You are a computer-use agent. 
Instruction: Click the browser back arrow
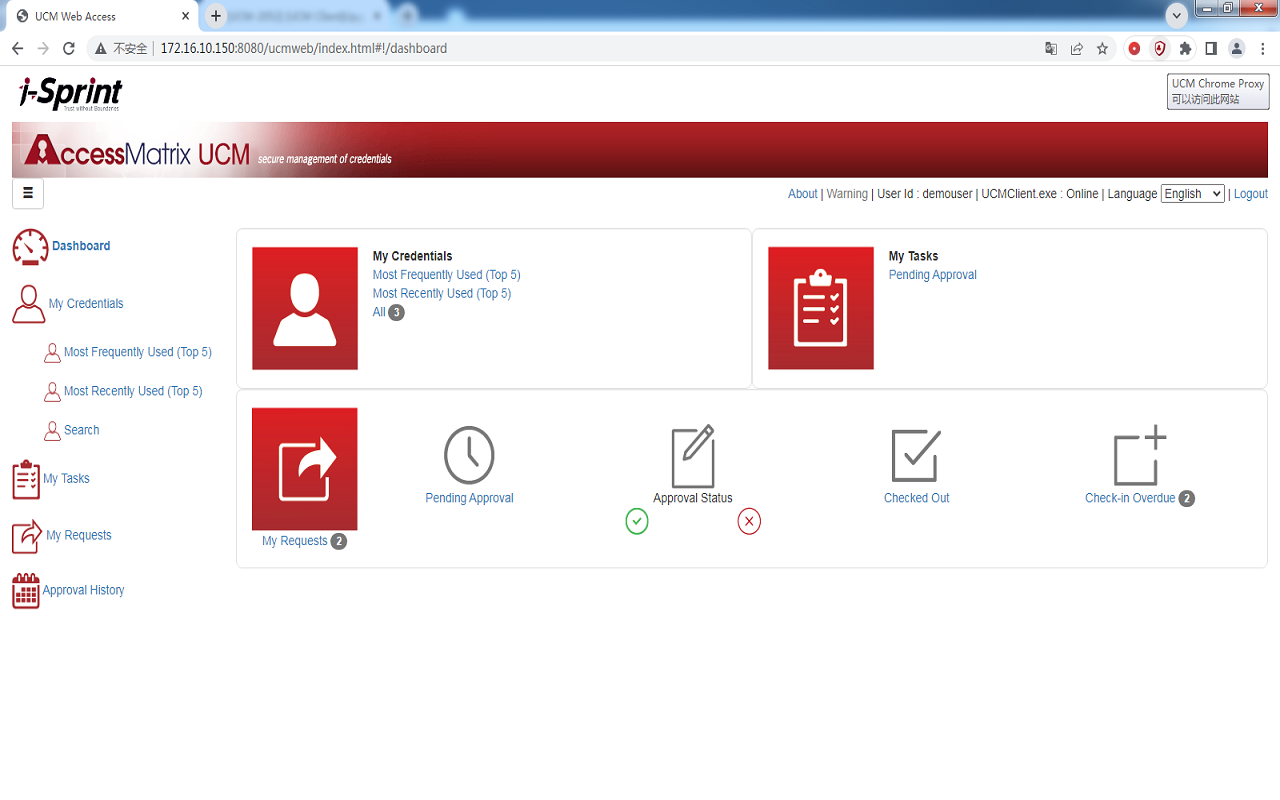[17, 48]
